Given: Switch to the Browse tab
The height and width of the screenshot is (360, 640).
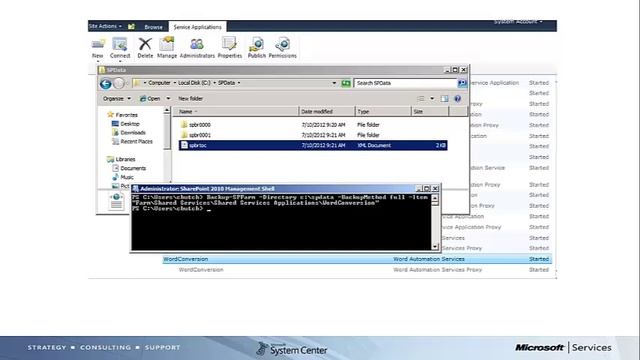Looking at the screenshot, I should (x=153, y=27).
